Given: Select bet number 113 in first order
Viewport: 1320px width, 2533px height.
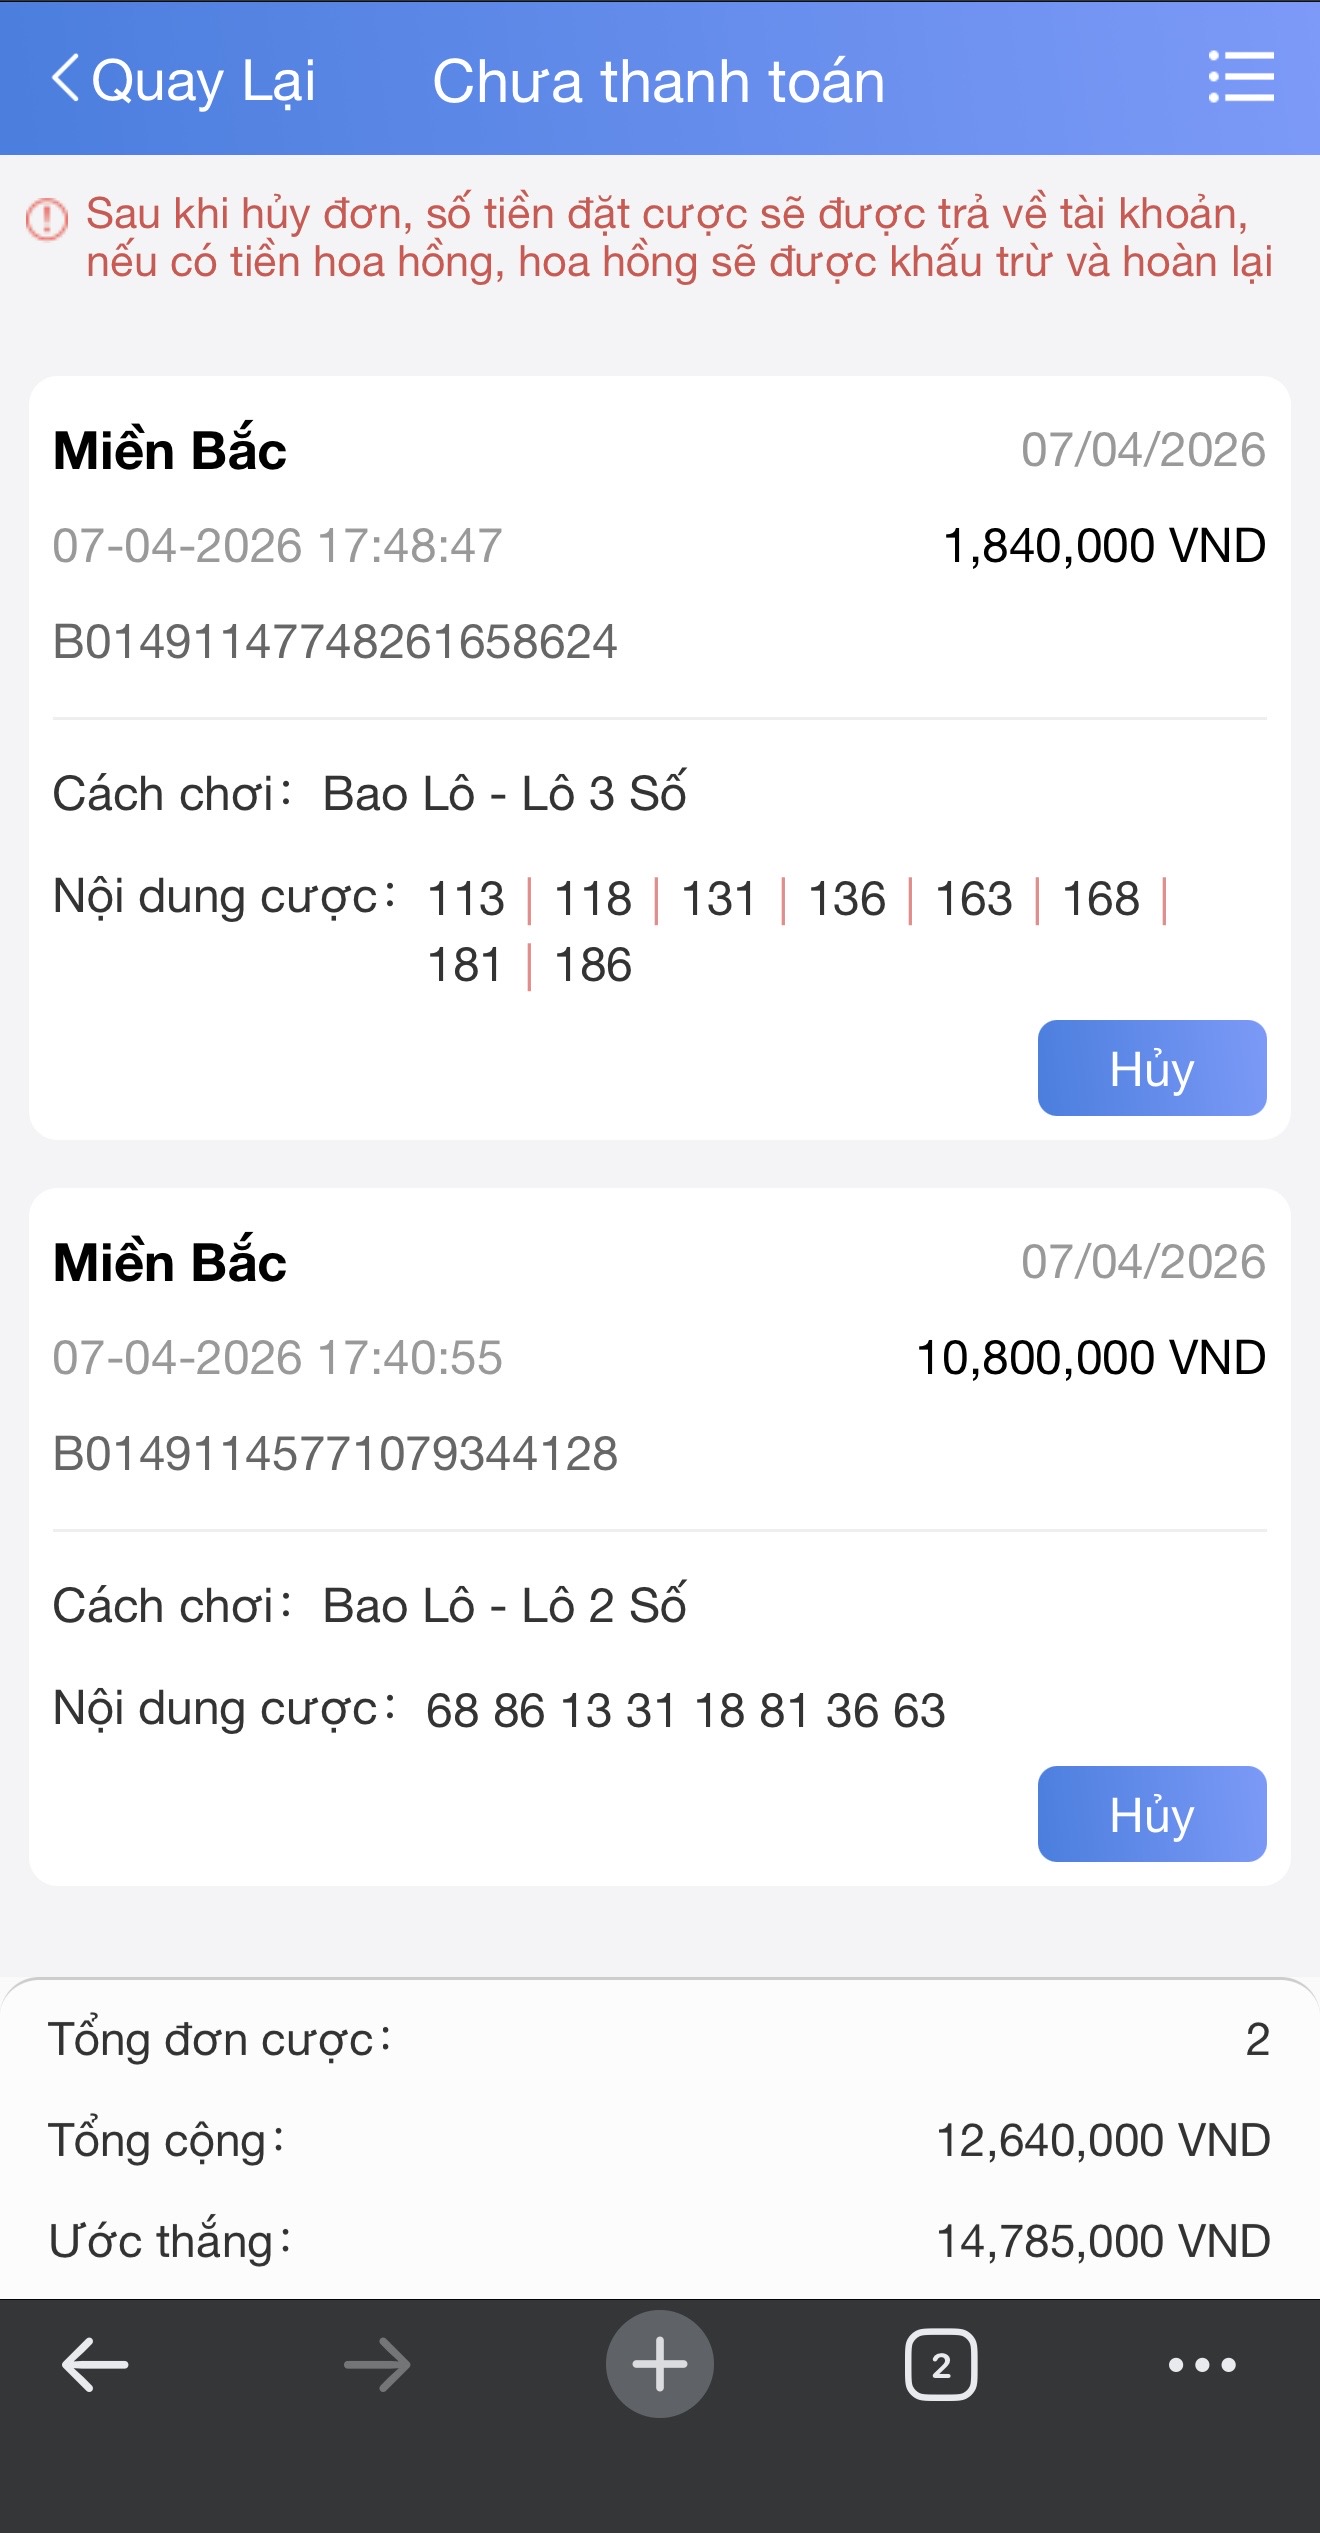Looking at the screenshot, I should click(466, 898).
